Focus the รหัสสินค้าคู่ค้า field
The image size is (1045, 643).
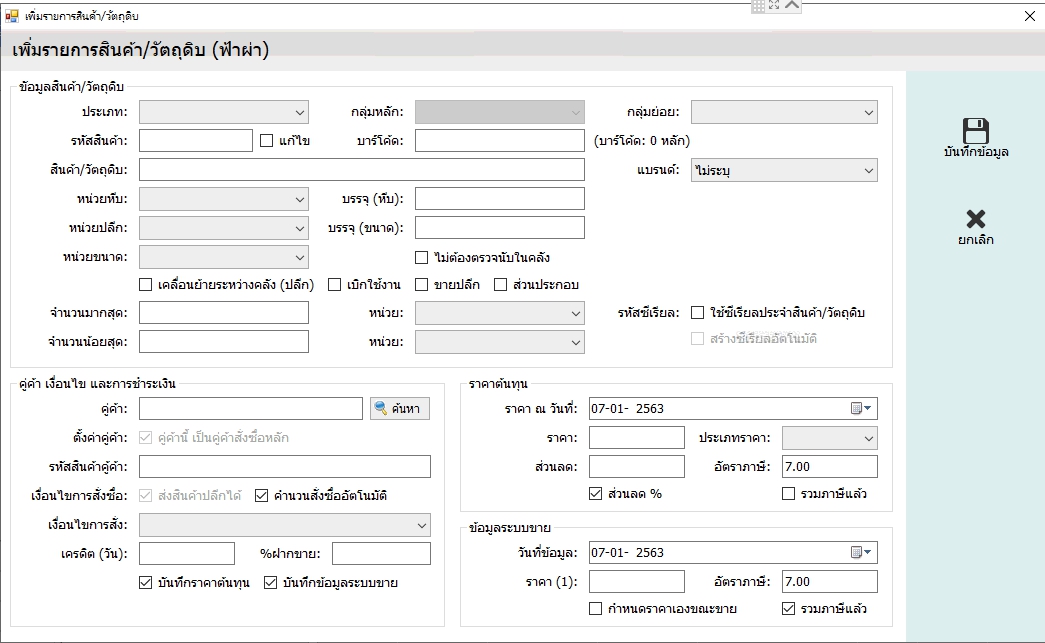click(285, 466)
